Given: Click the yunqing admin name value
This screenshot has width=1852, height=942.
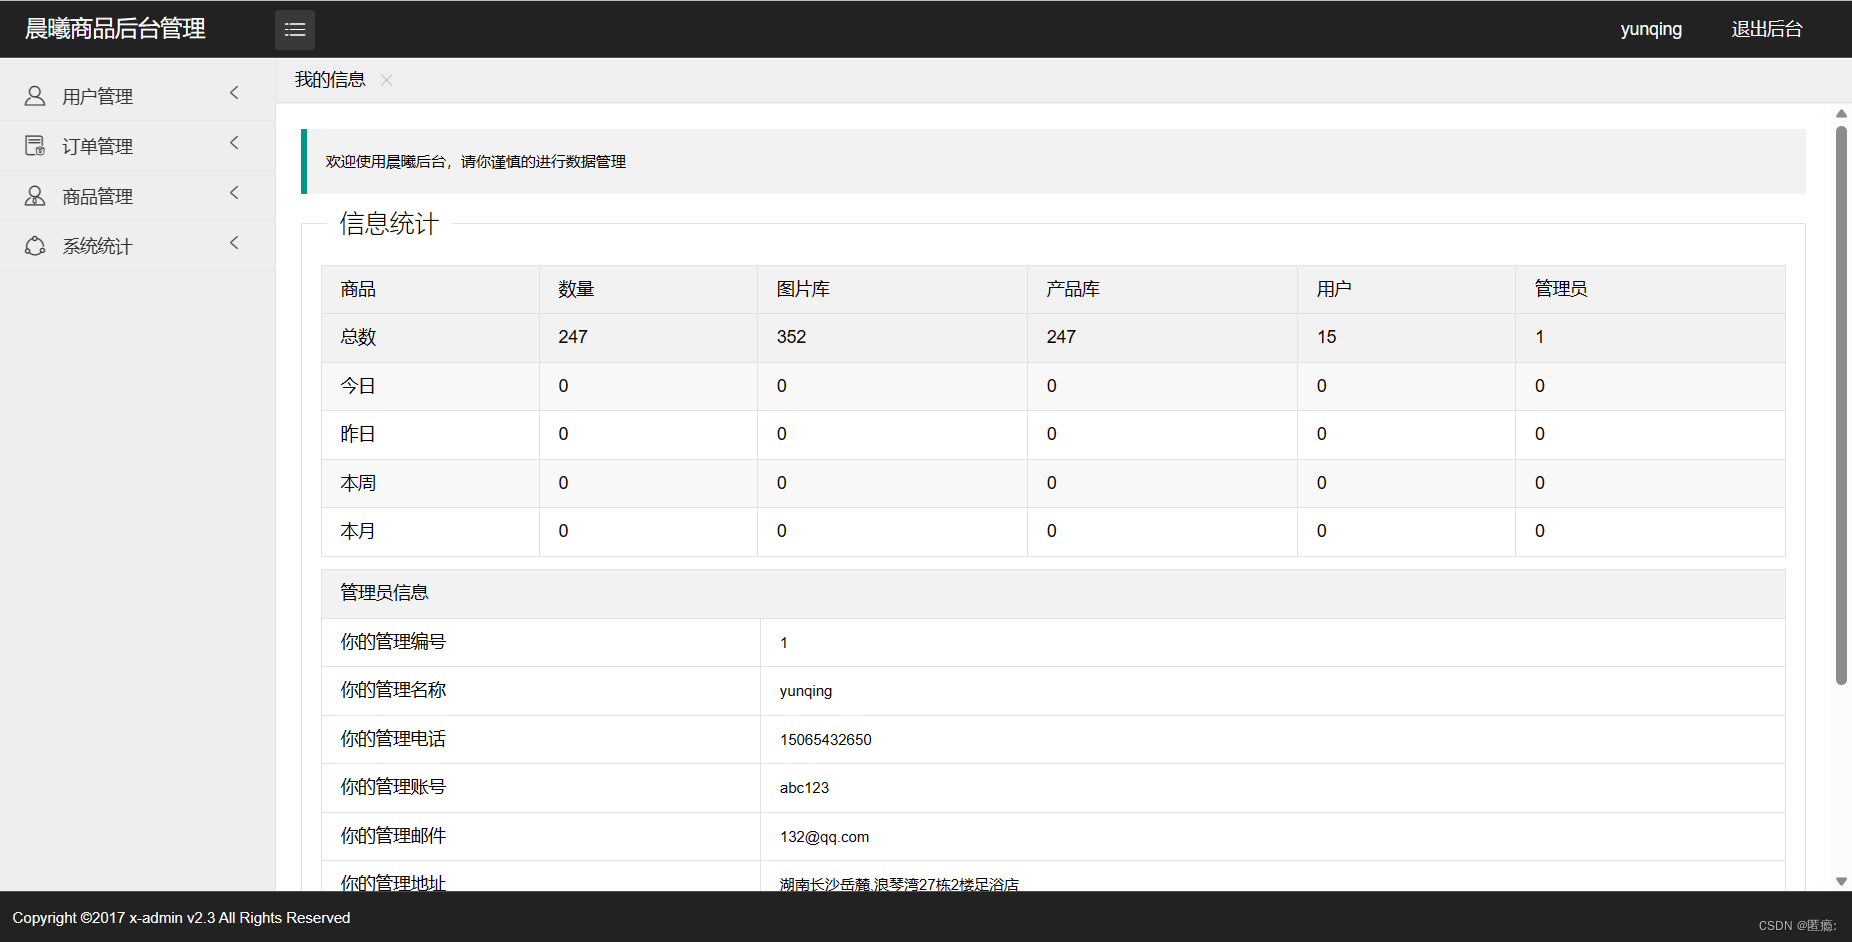Looking at the screenshot, I should pyautogui.click(x=806, y=691).
